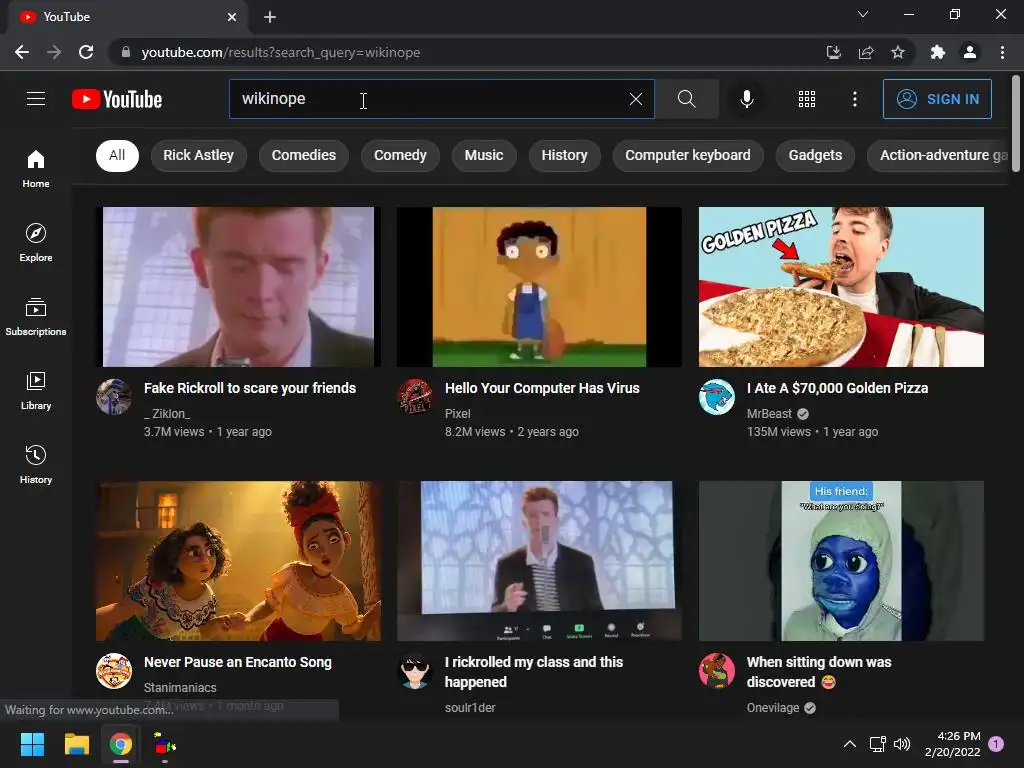
Task: Open Fake Rickroll video thumbnail
Action: point(238,287)
